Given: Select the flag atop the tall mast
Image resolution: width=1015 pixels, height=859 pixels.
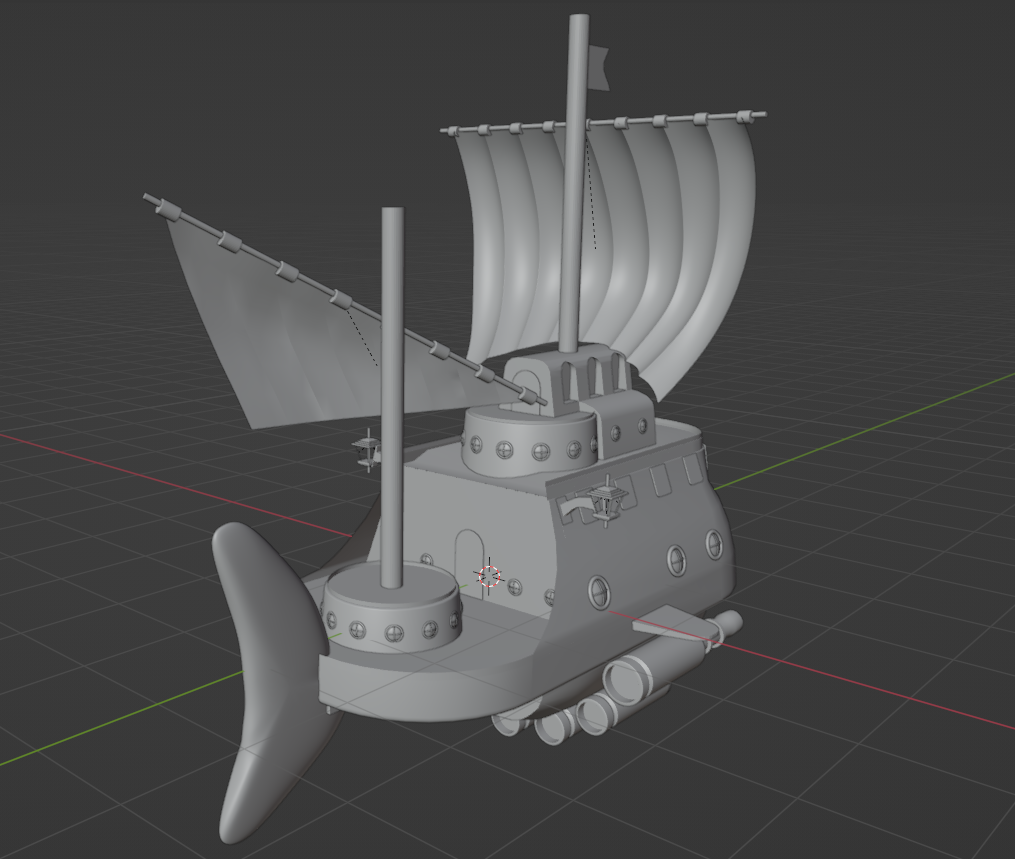Looking at the screenshot, I should 597,65.
